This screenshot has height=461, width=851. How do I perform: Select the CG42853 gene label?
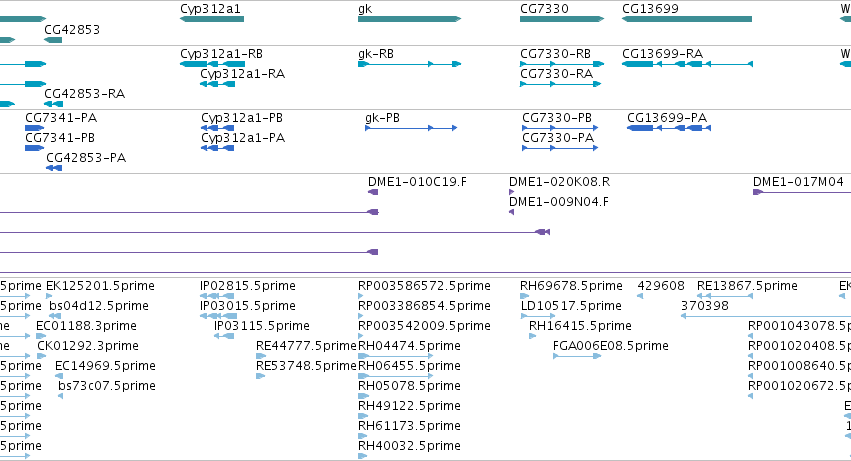[72, 29]
